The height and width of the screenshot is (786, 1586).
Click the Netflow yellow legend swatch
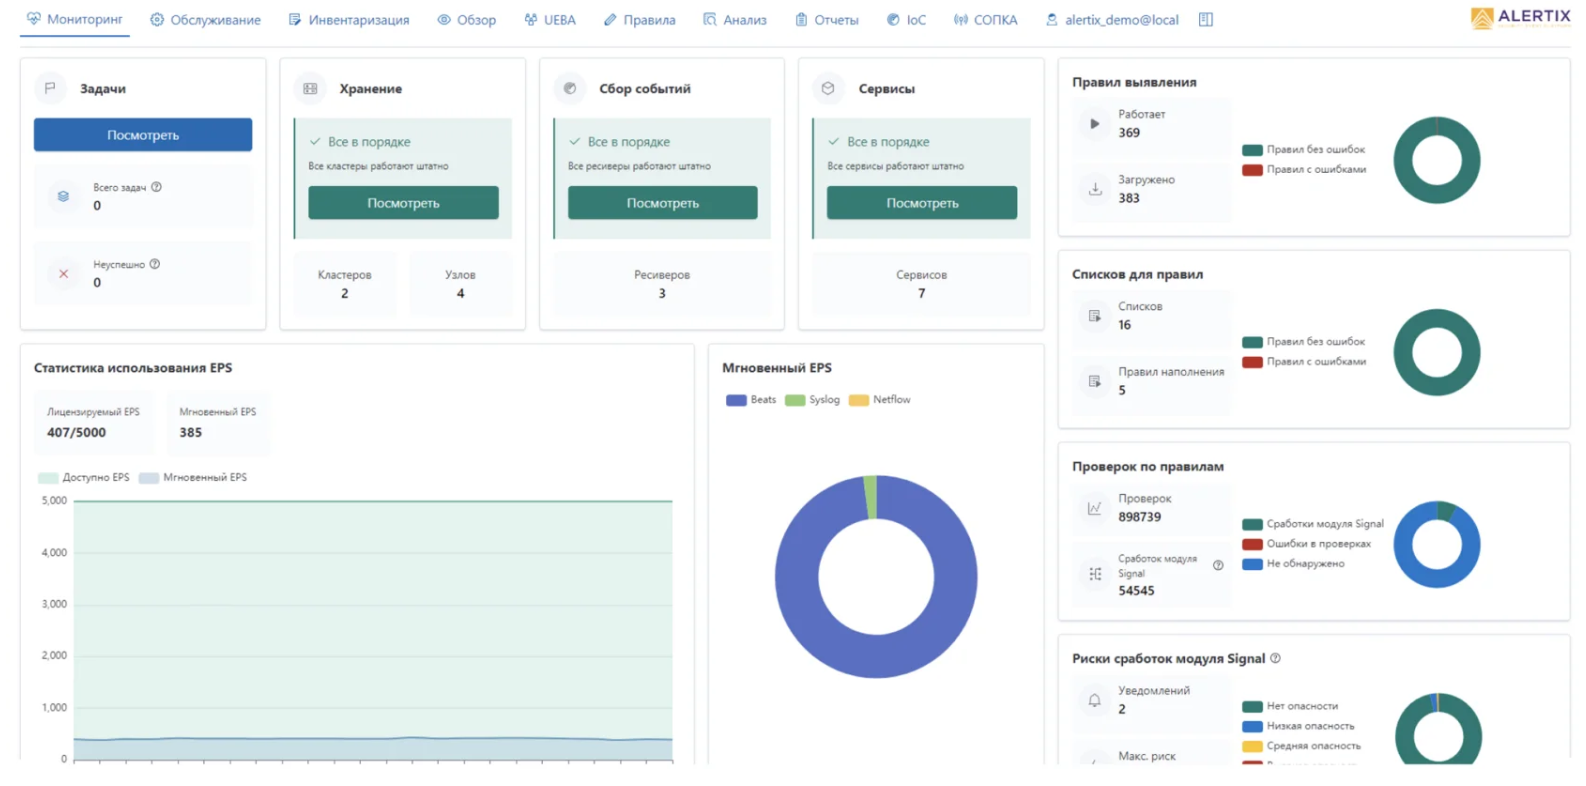point(858,400)
